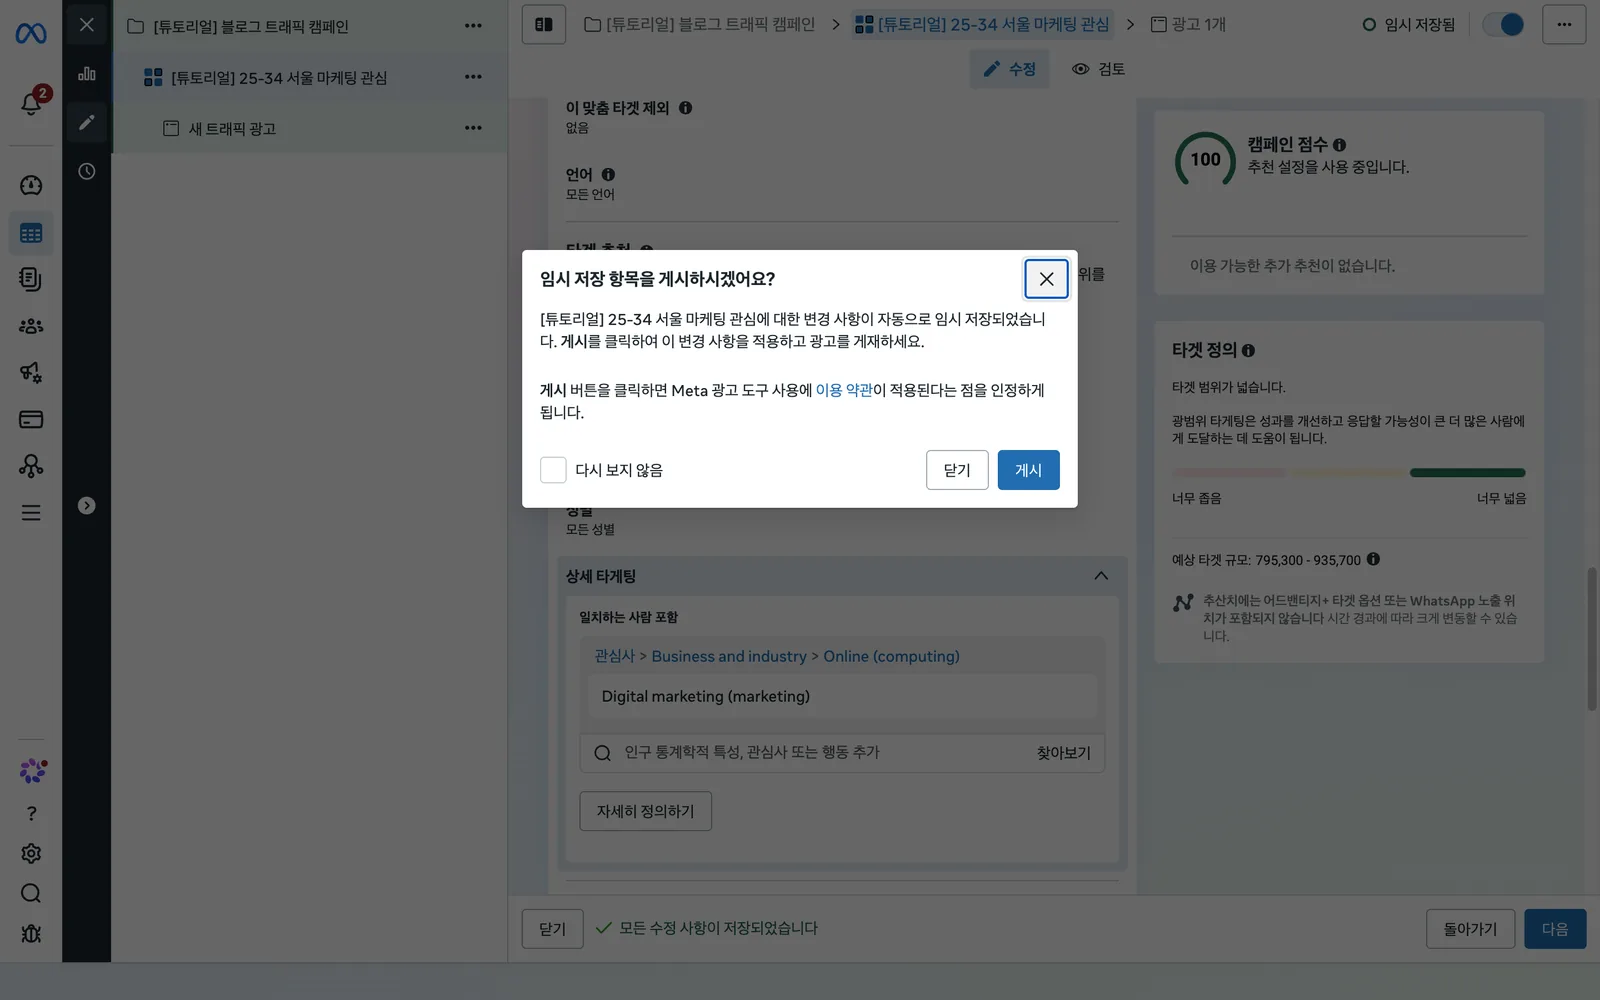
Task: Click the 돌아가기 button
Action: (x=1470, y=929)
